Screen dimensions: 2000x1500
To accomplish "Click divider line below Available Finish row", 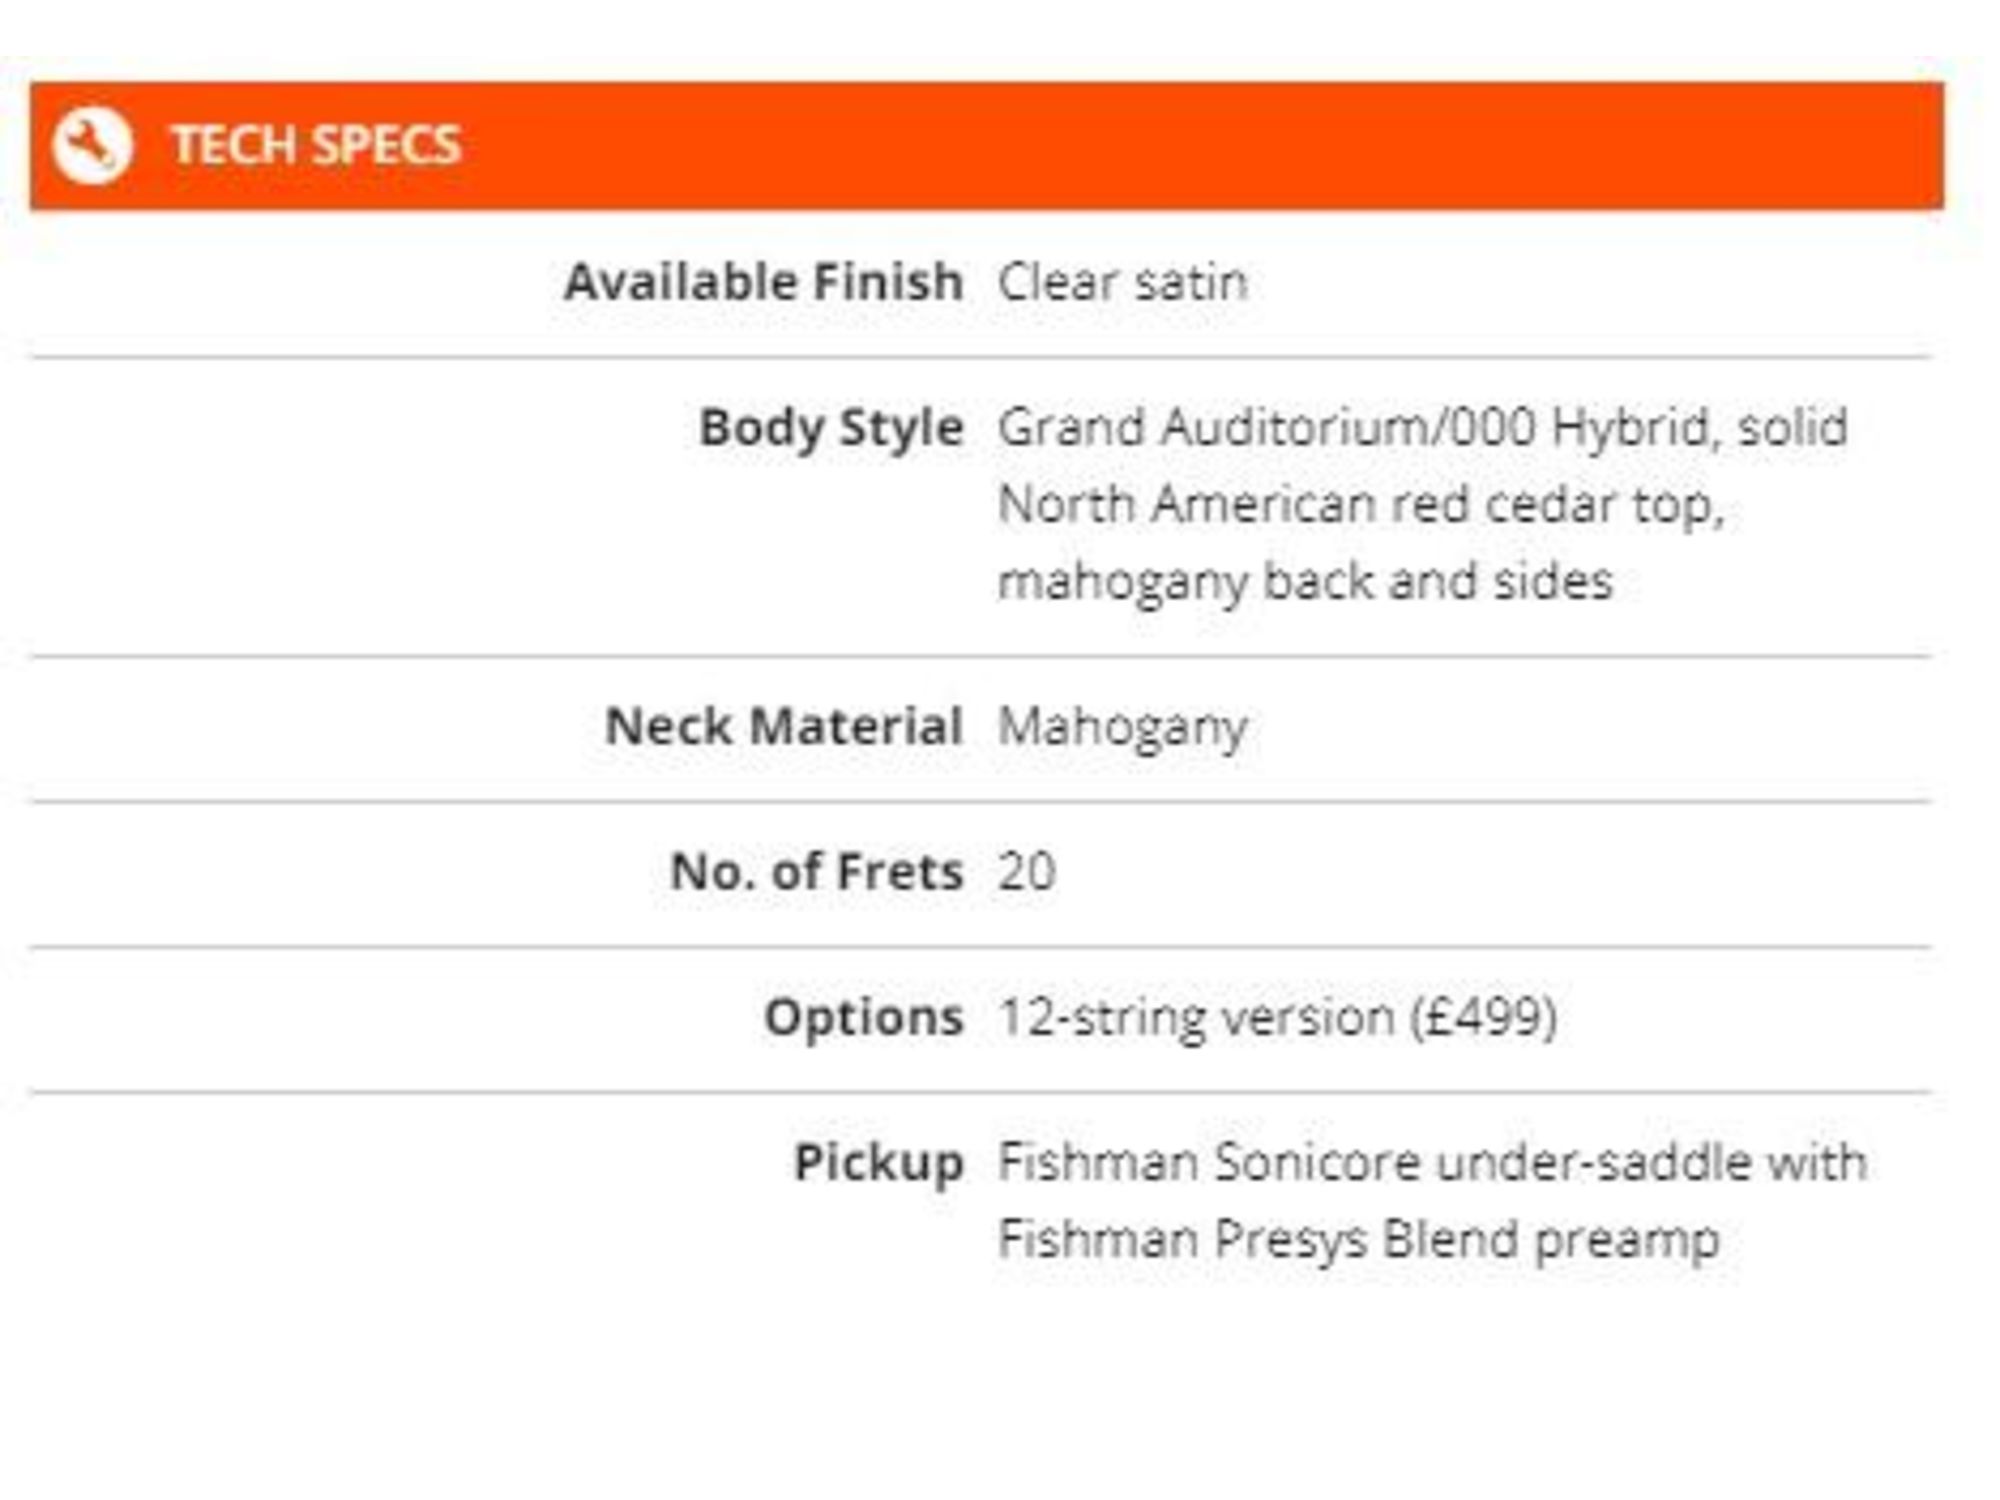I will (981, 356).
